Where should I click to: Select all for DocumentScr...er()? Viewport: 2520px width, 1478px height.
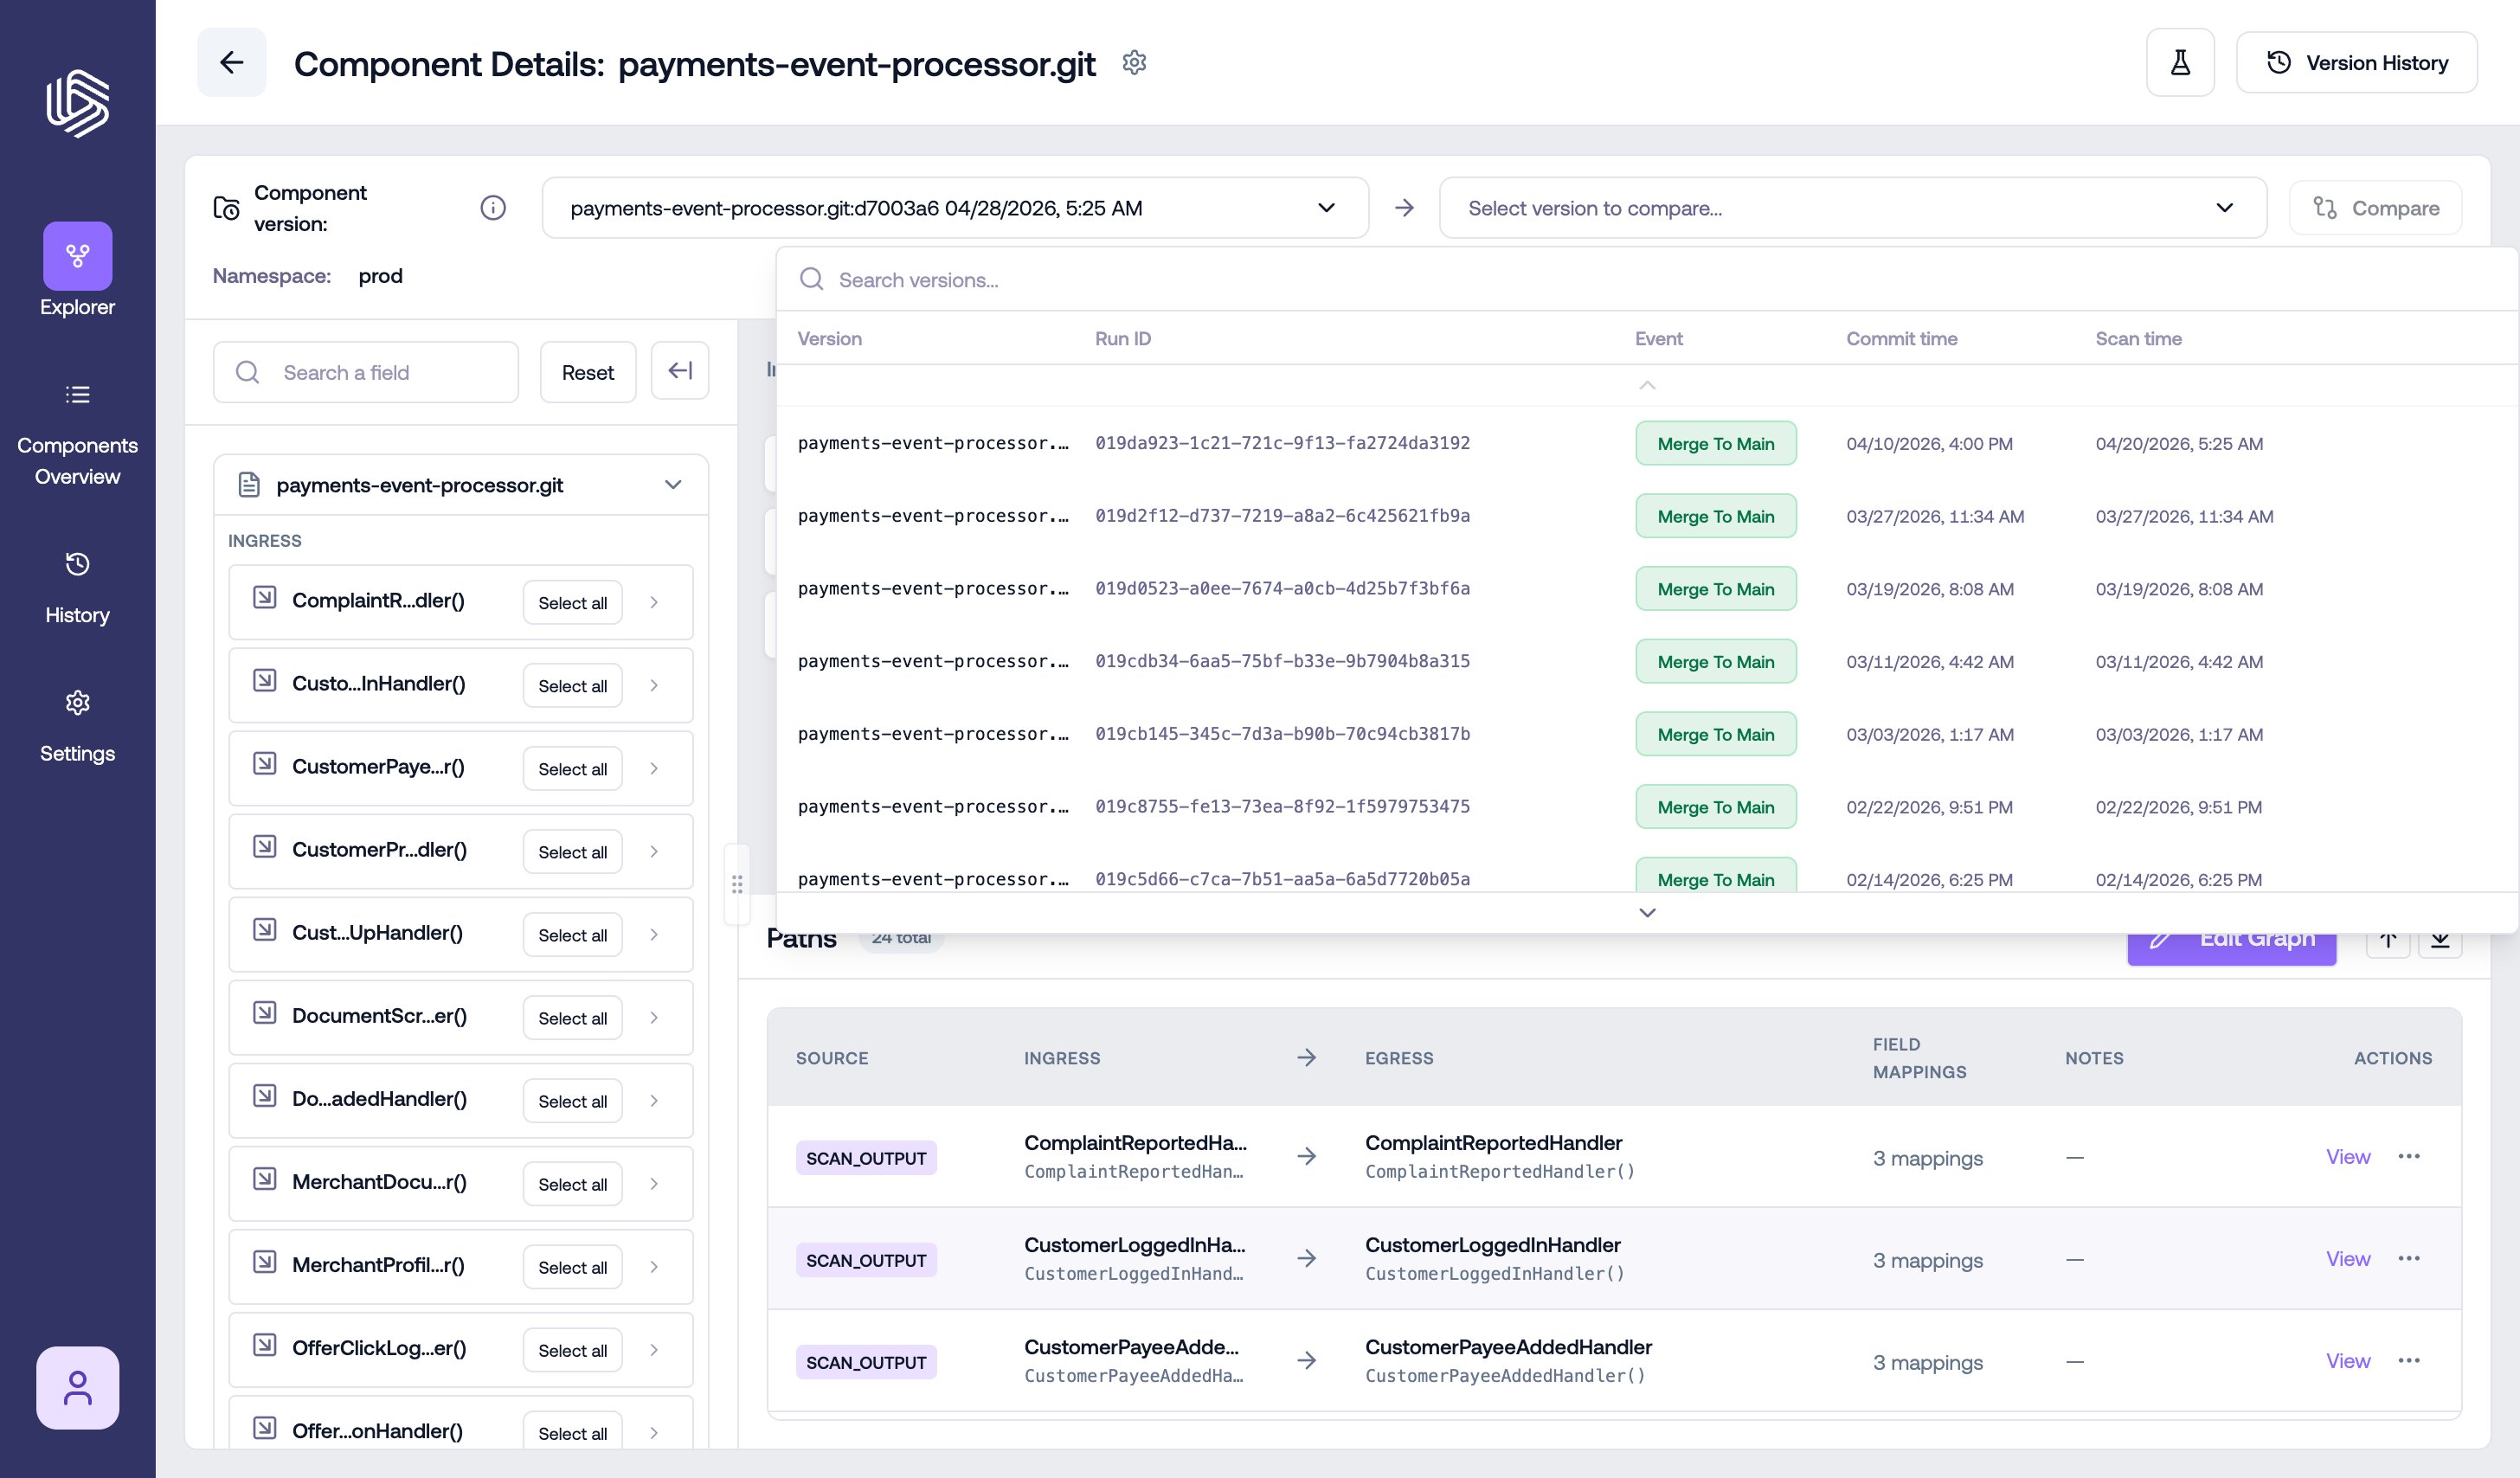point(572,1017)
